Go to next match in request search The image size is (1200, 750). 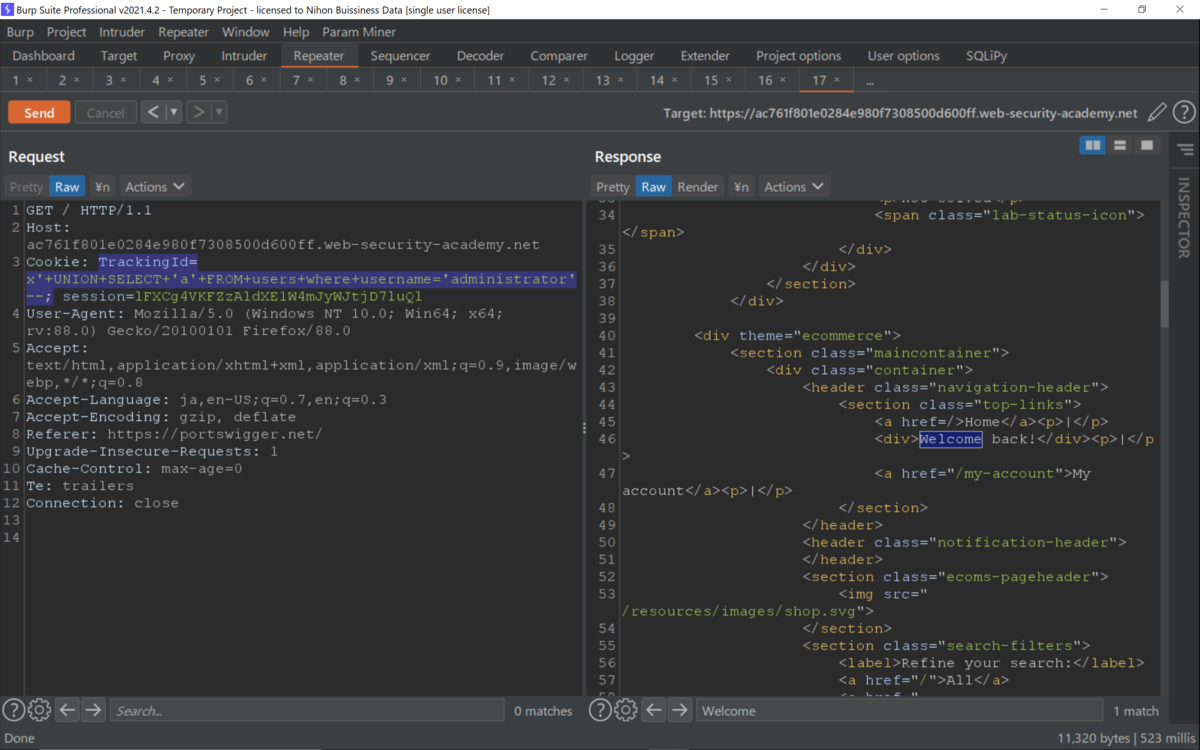pos(93,710)
